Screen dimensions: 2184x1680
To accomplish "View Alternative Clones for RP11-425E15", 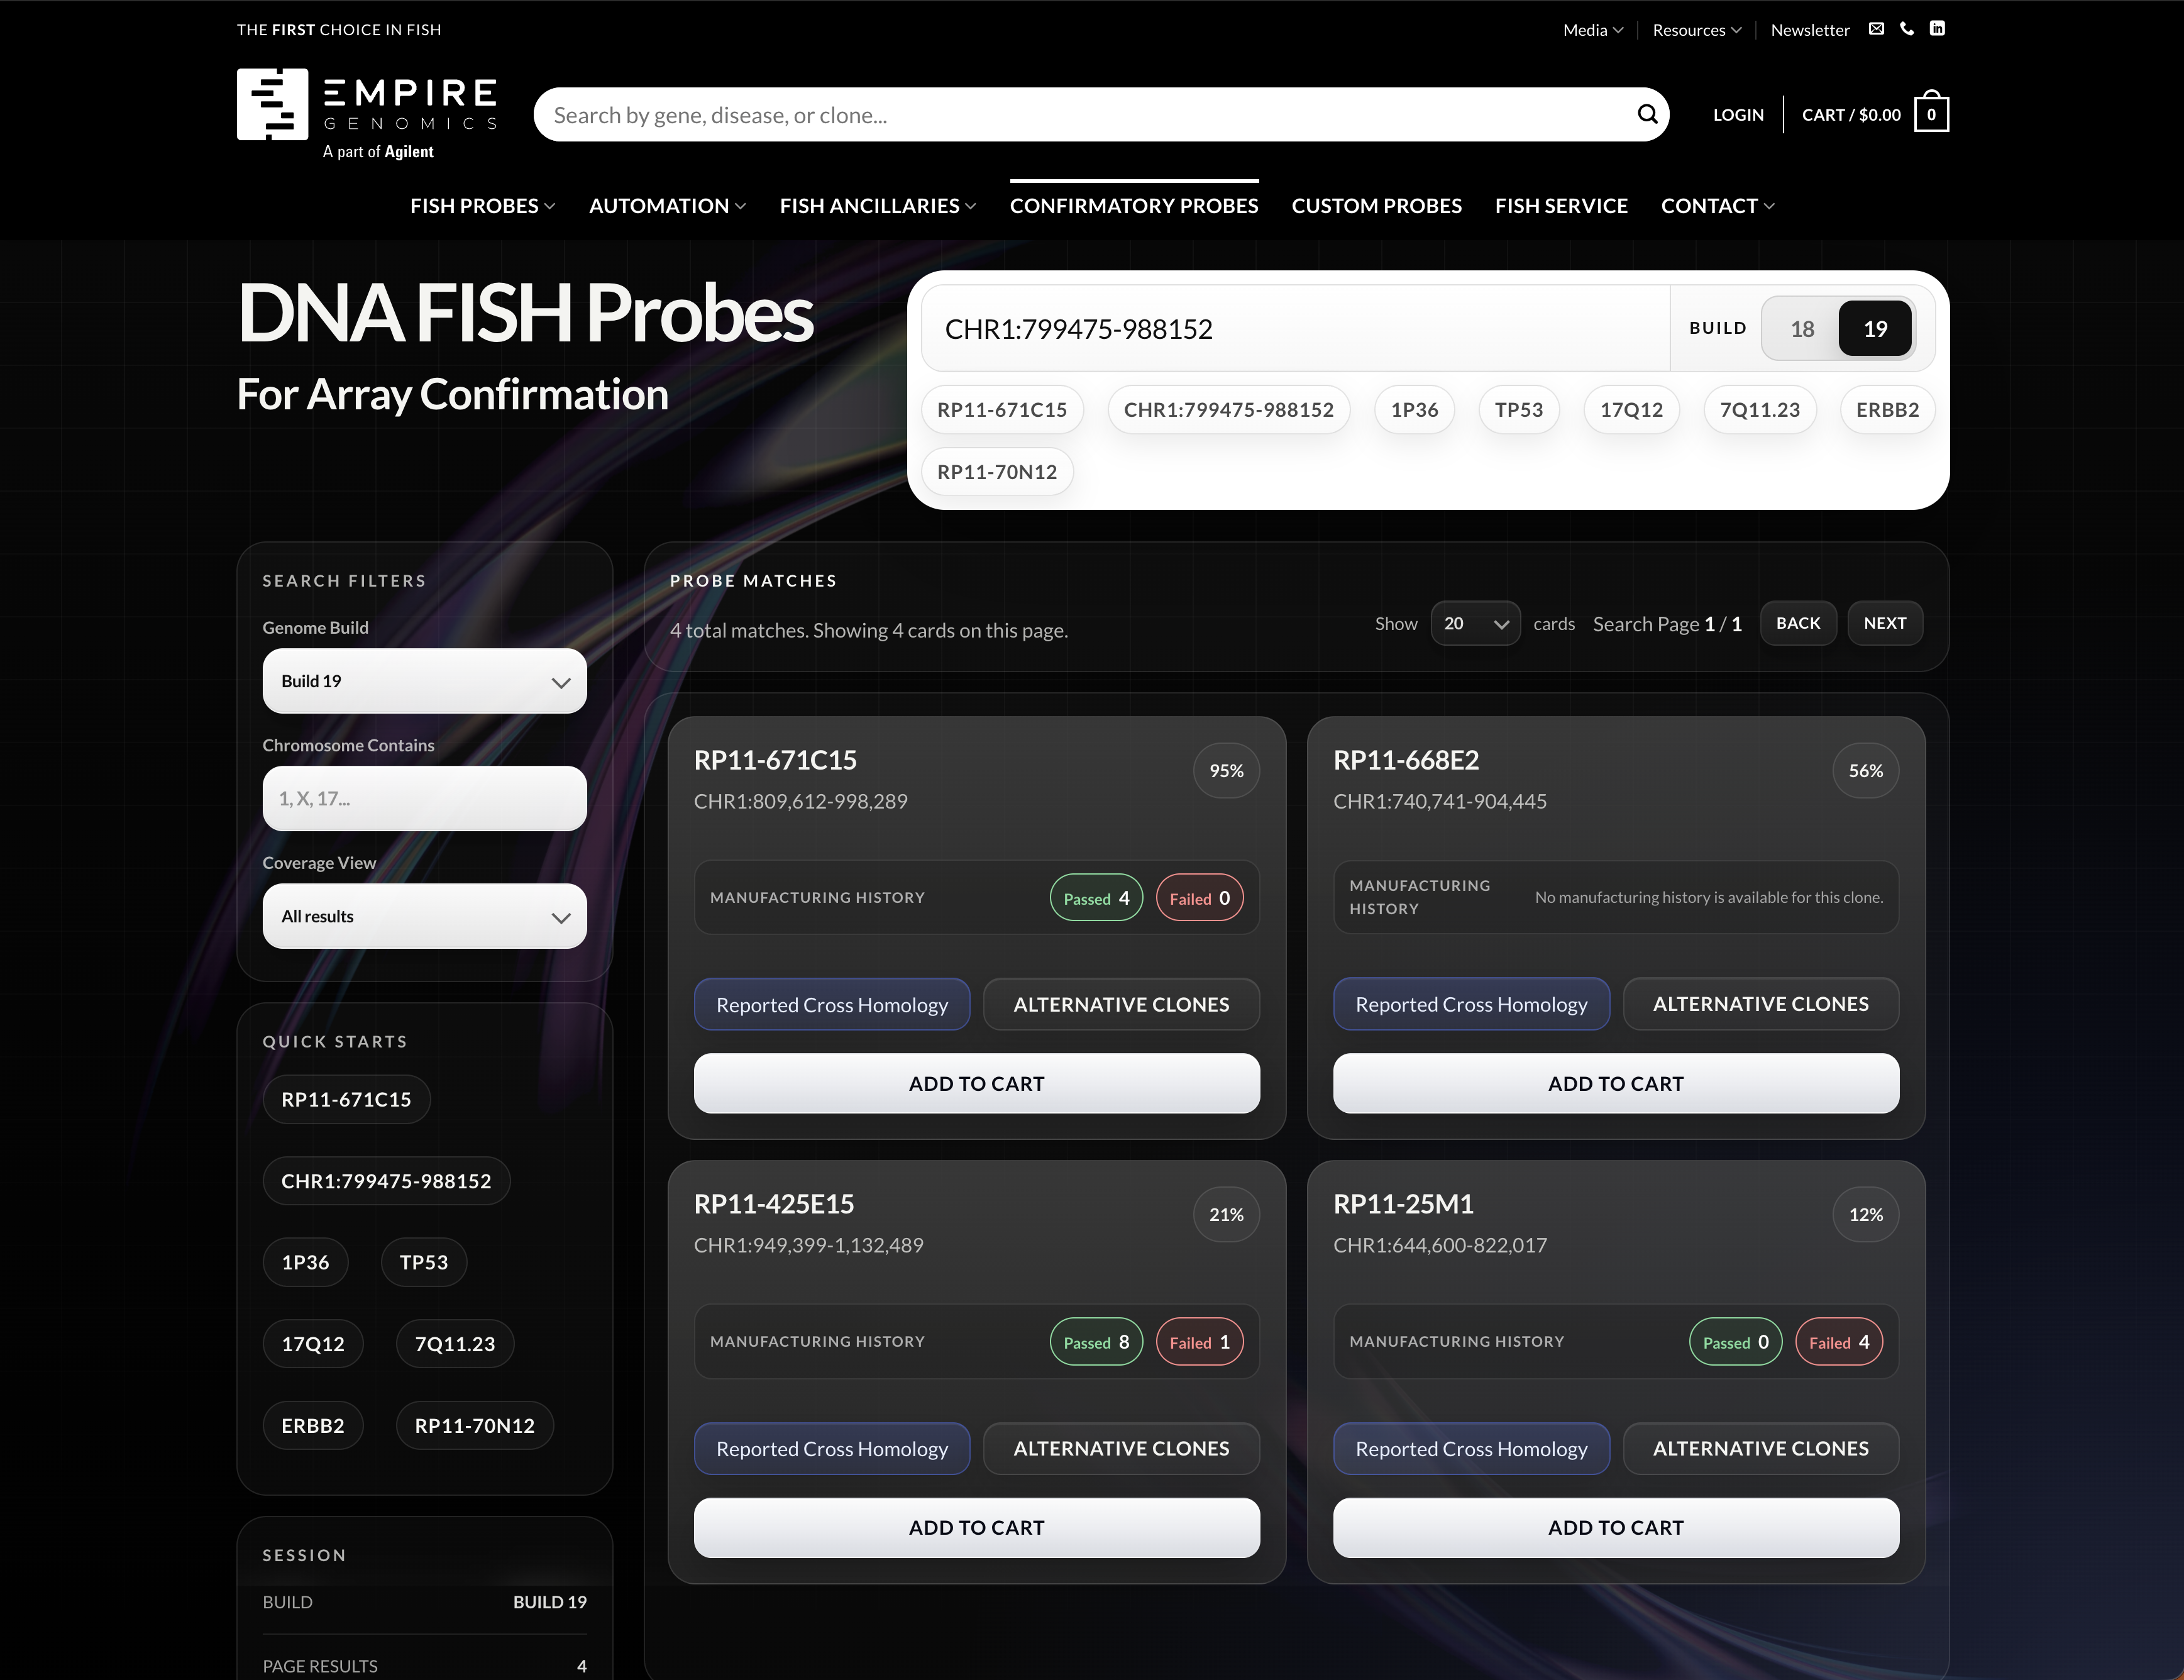I will [1121, 1448].
